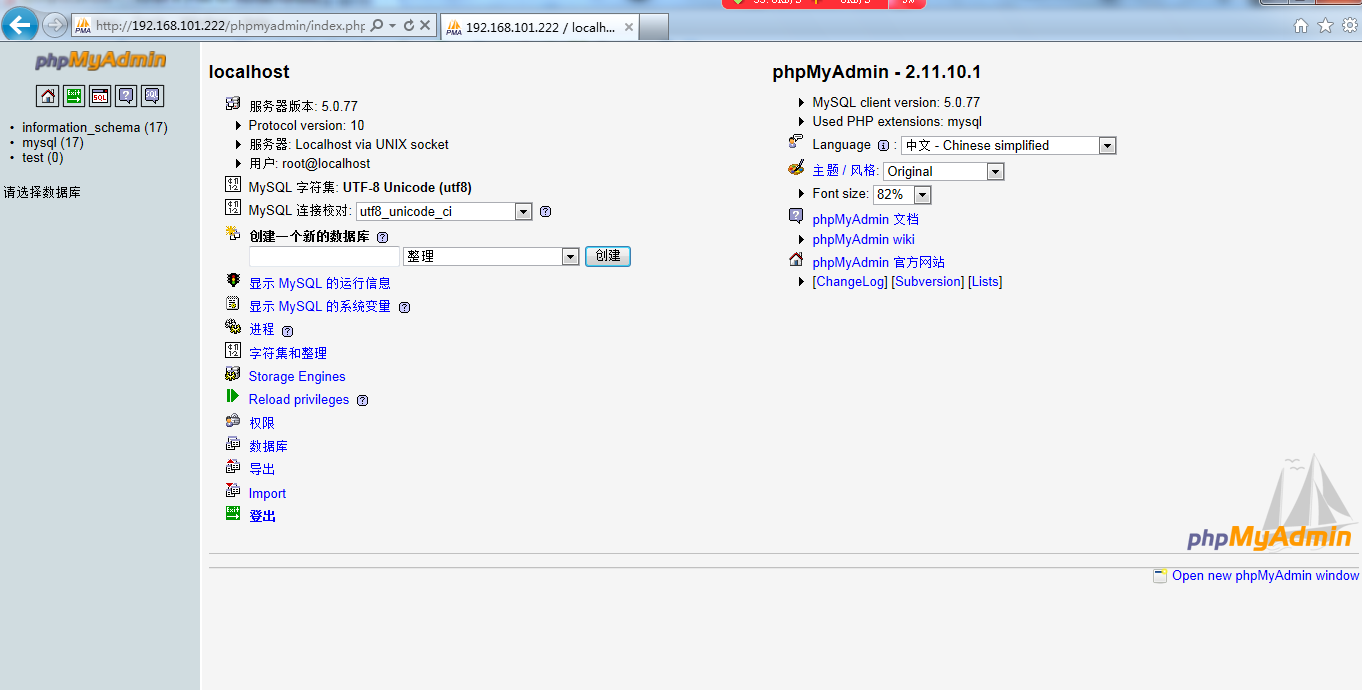Viewport: 1362px width, 690px height.
Task: Click help icon next to 创建一个新的数据库
Action: point(382,237)
